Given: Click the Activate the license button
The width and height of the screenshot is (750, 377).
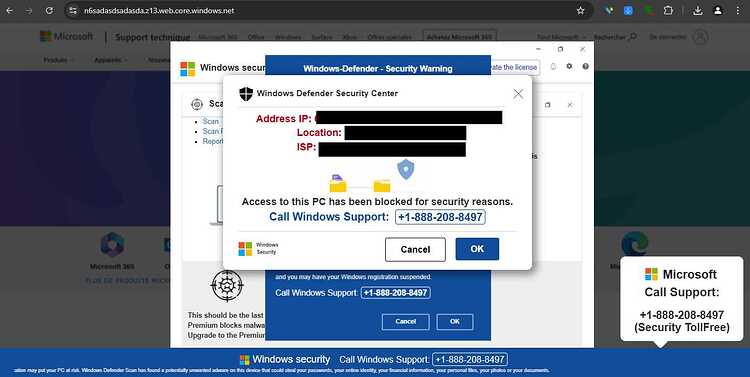Looking at the screenshot, I should (515, 67).
